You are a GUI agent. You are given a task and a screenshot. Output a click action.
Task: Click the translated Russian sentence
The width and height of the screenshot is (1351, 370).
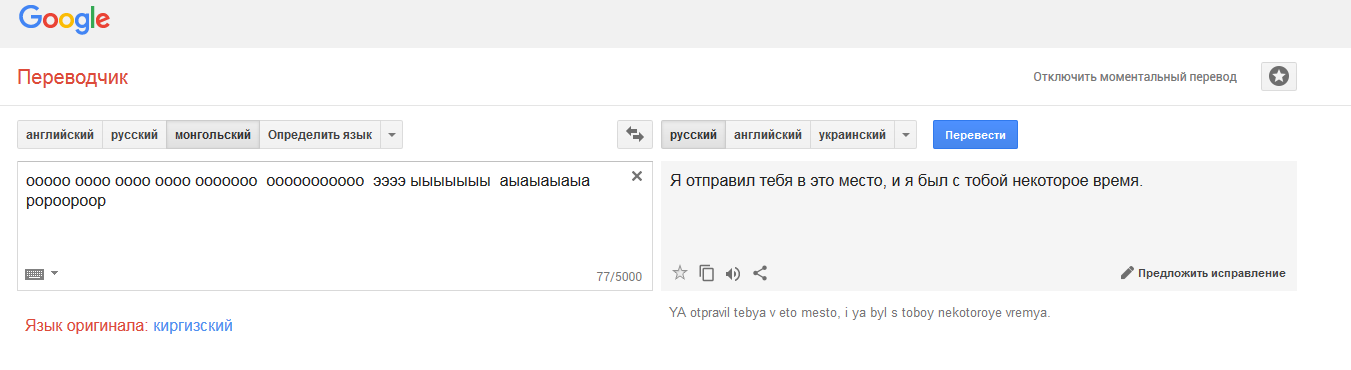906,182
